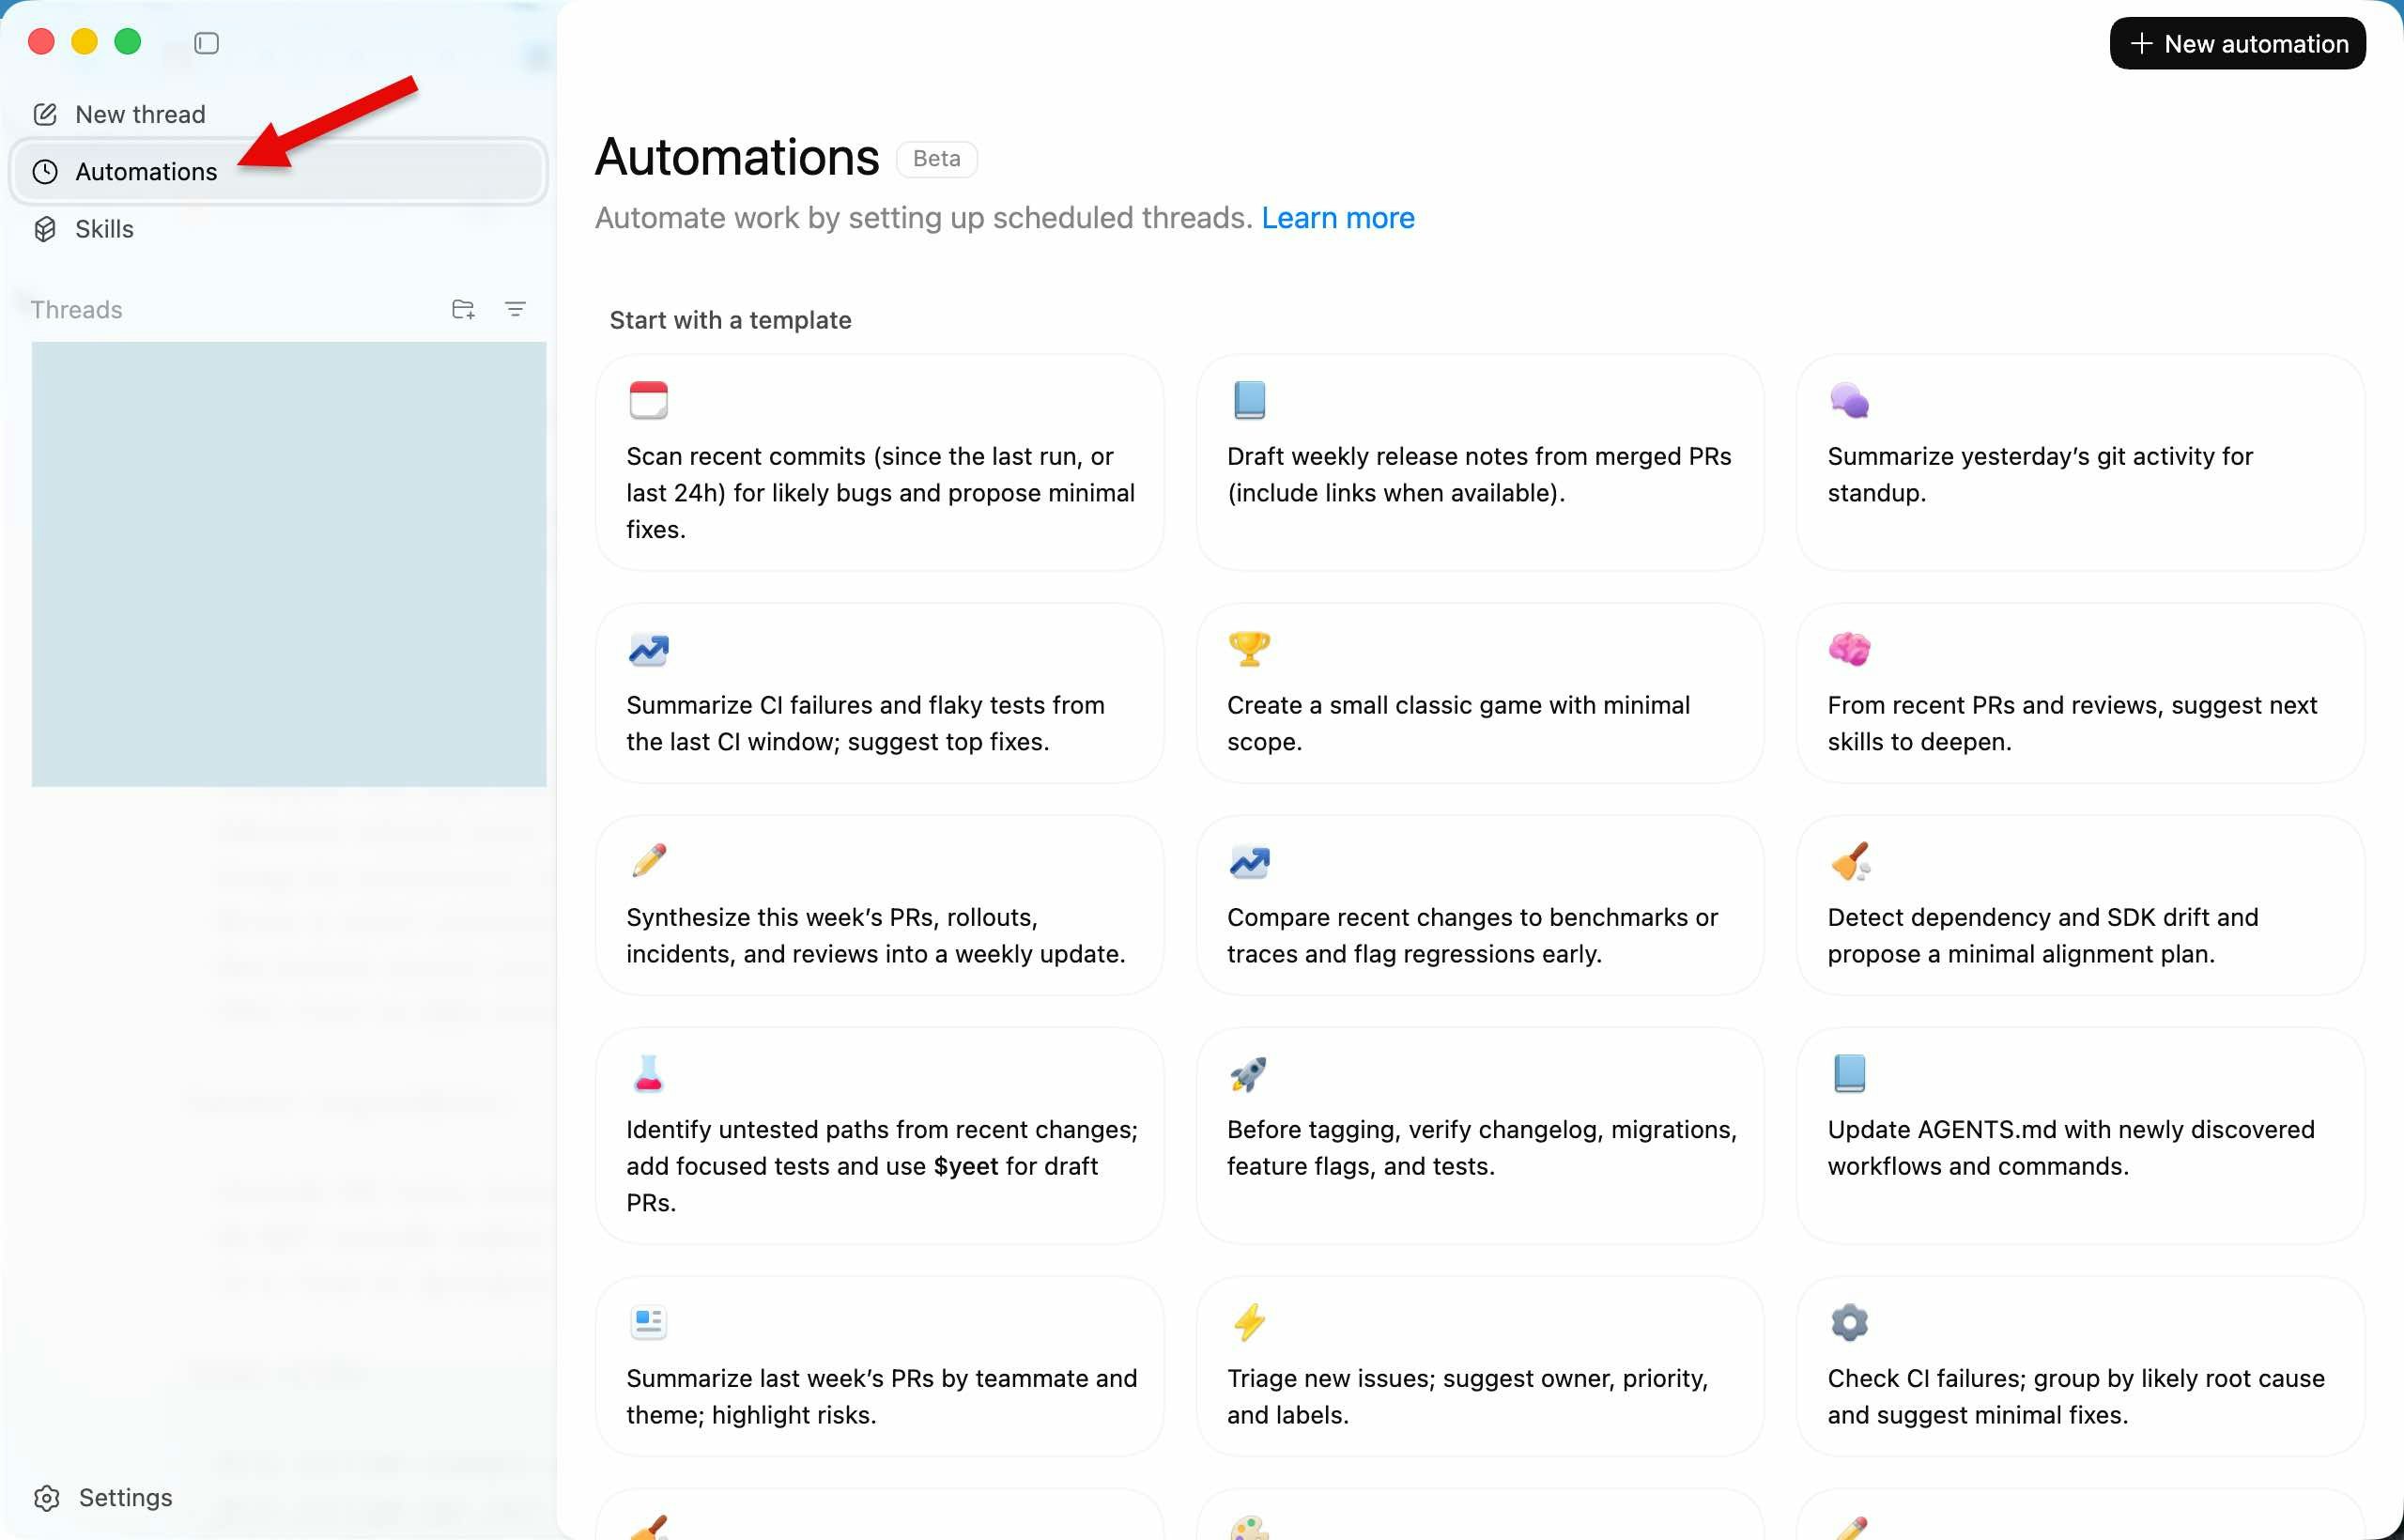Click the flask icon on untested paths template

tap(648, 1073)
